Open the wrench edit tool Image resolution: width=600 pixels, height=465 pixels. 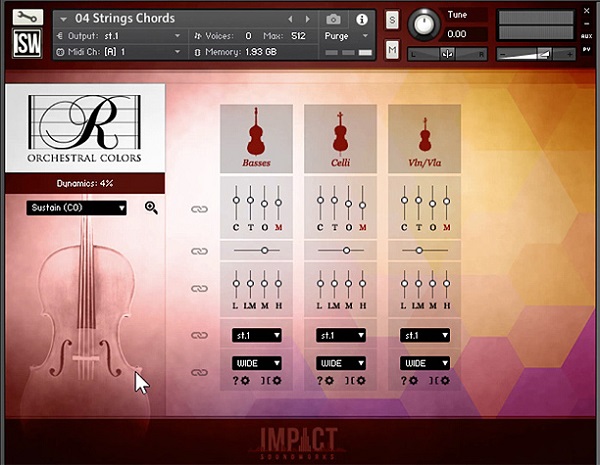[28, 17]
